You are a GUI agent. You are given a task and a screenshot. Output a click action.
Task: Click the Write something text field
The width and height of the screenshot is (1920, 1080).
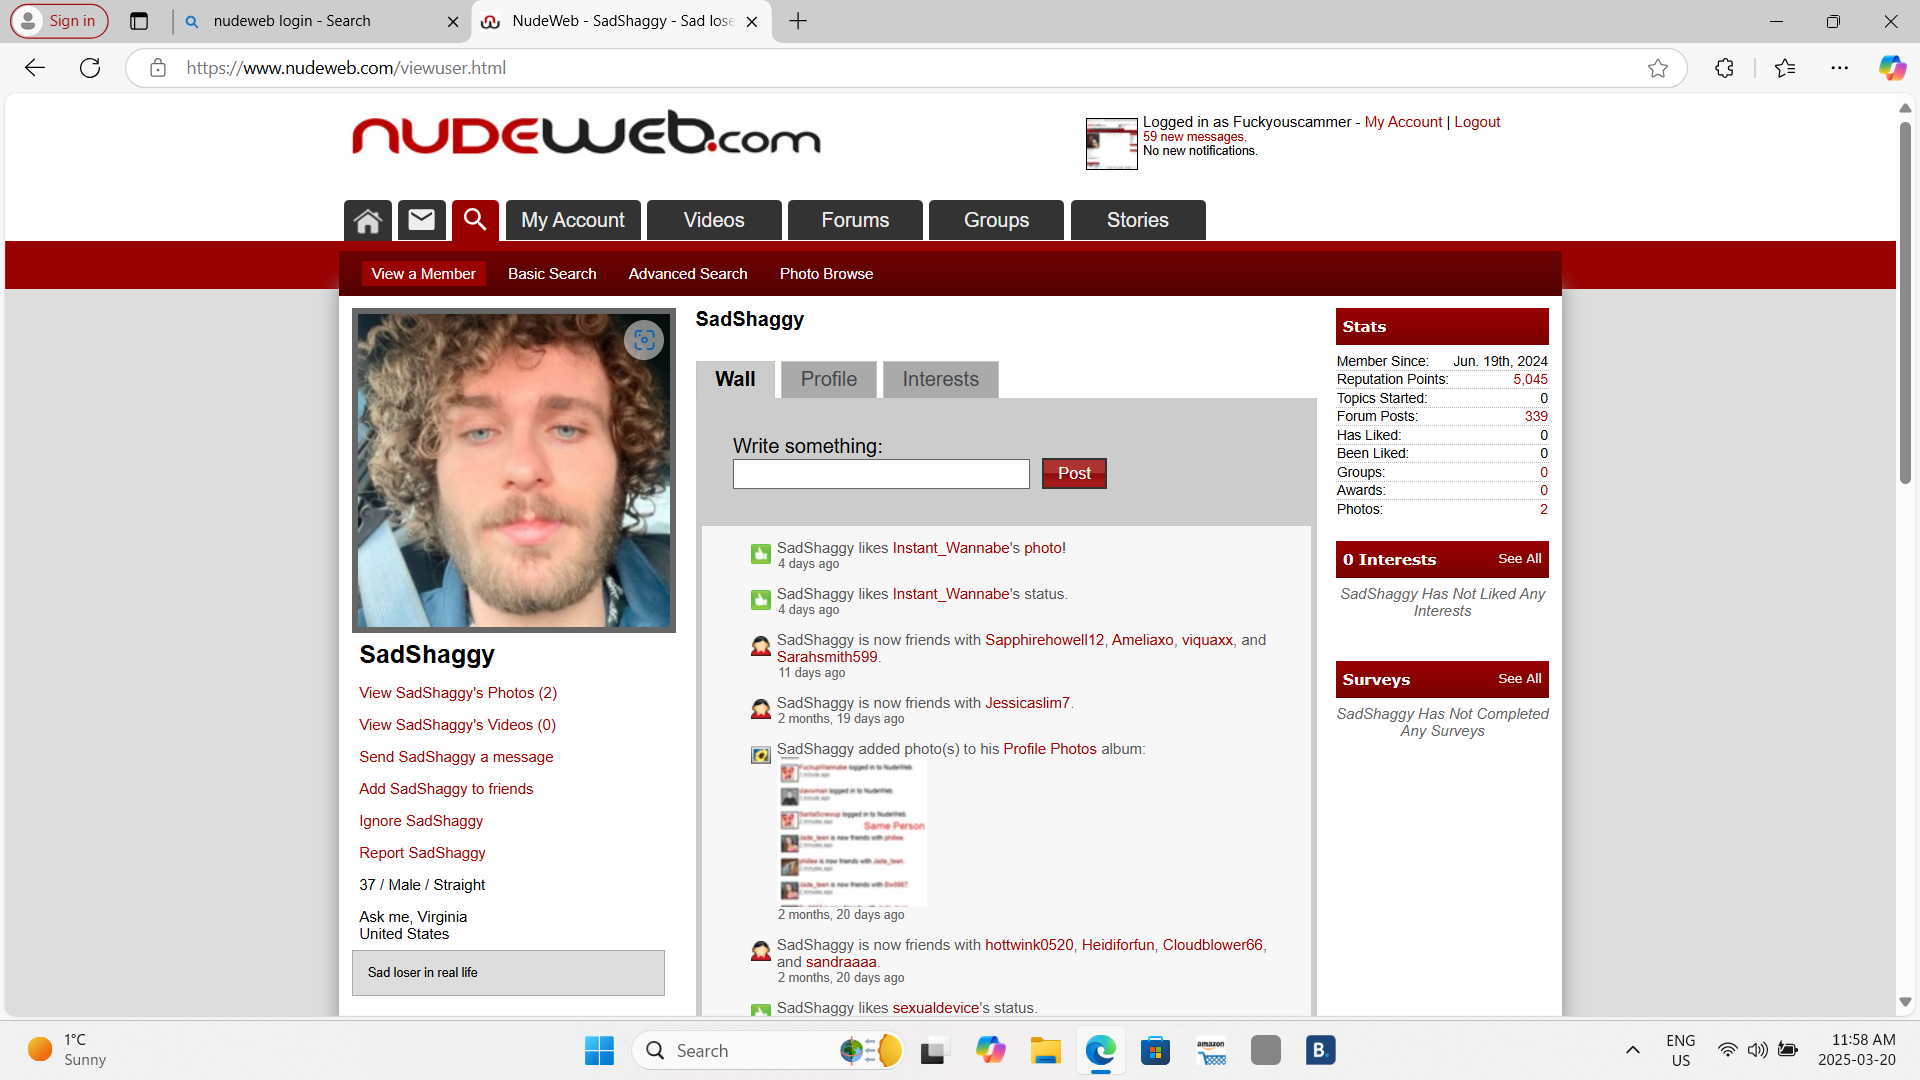coord(880,474)
